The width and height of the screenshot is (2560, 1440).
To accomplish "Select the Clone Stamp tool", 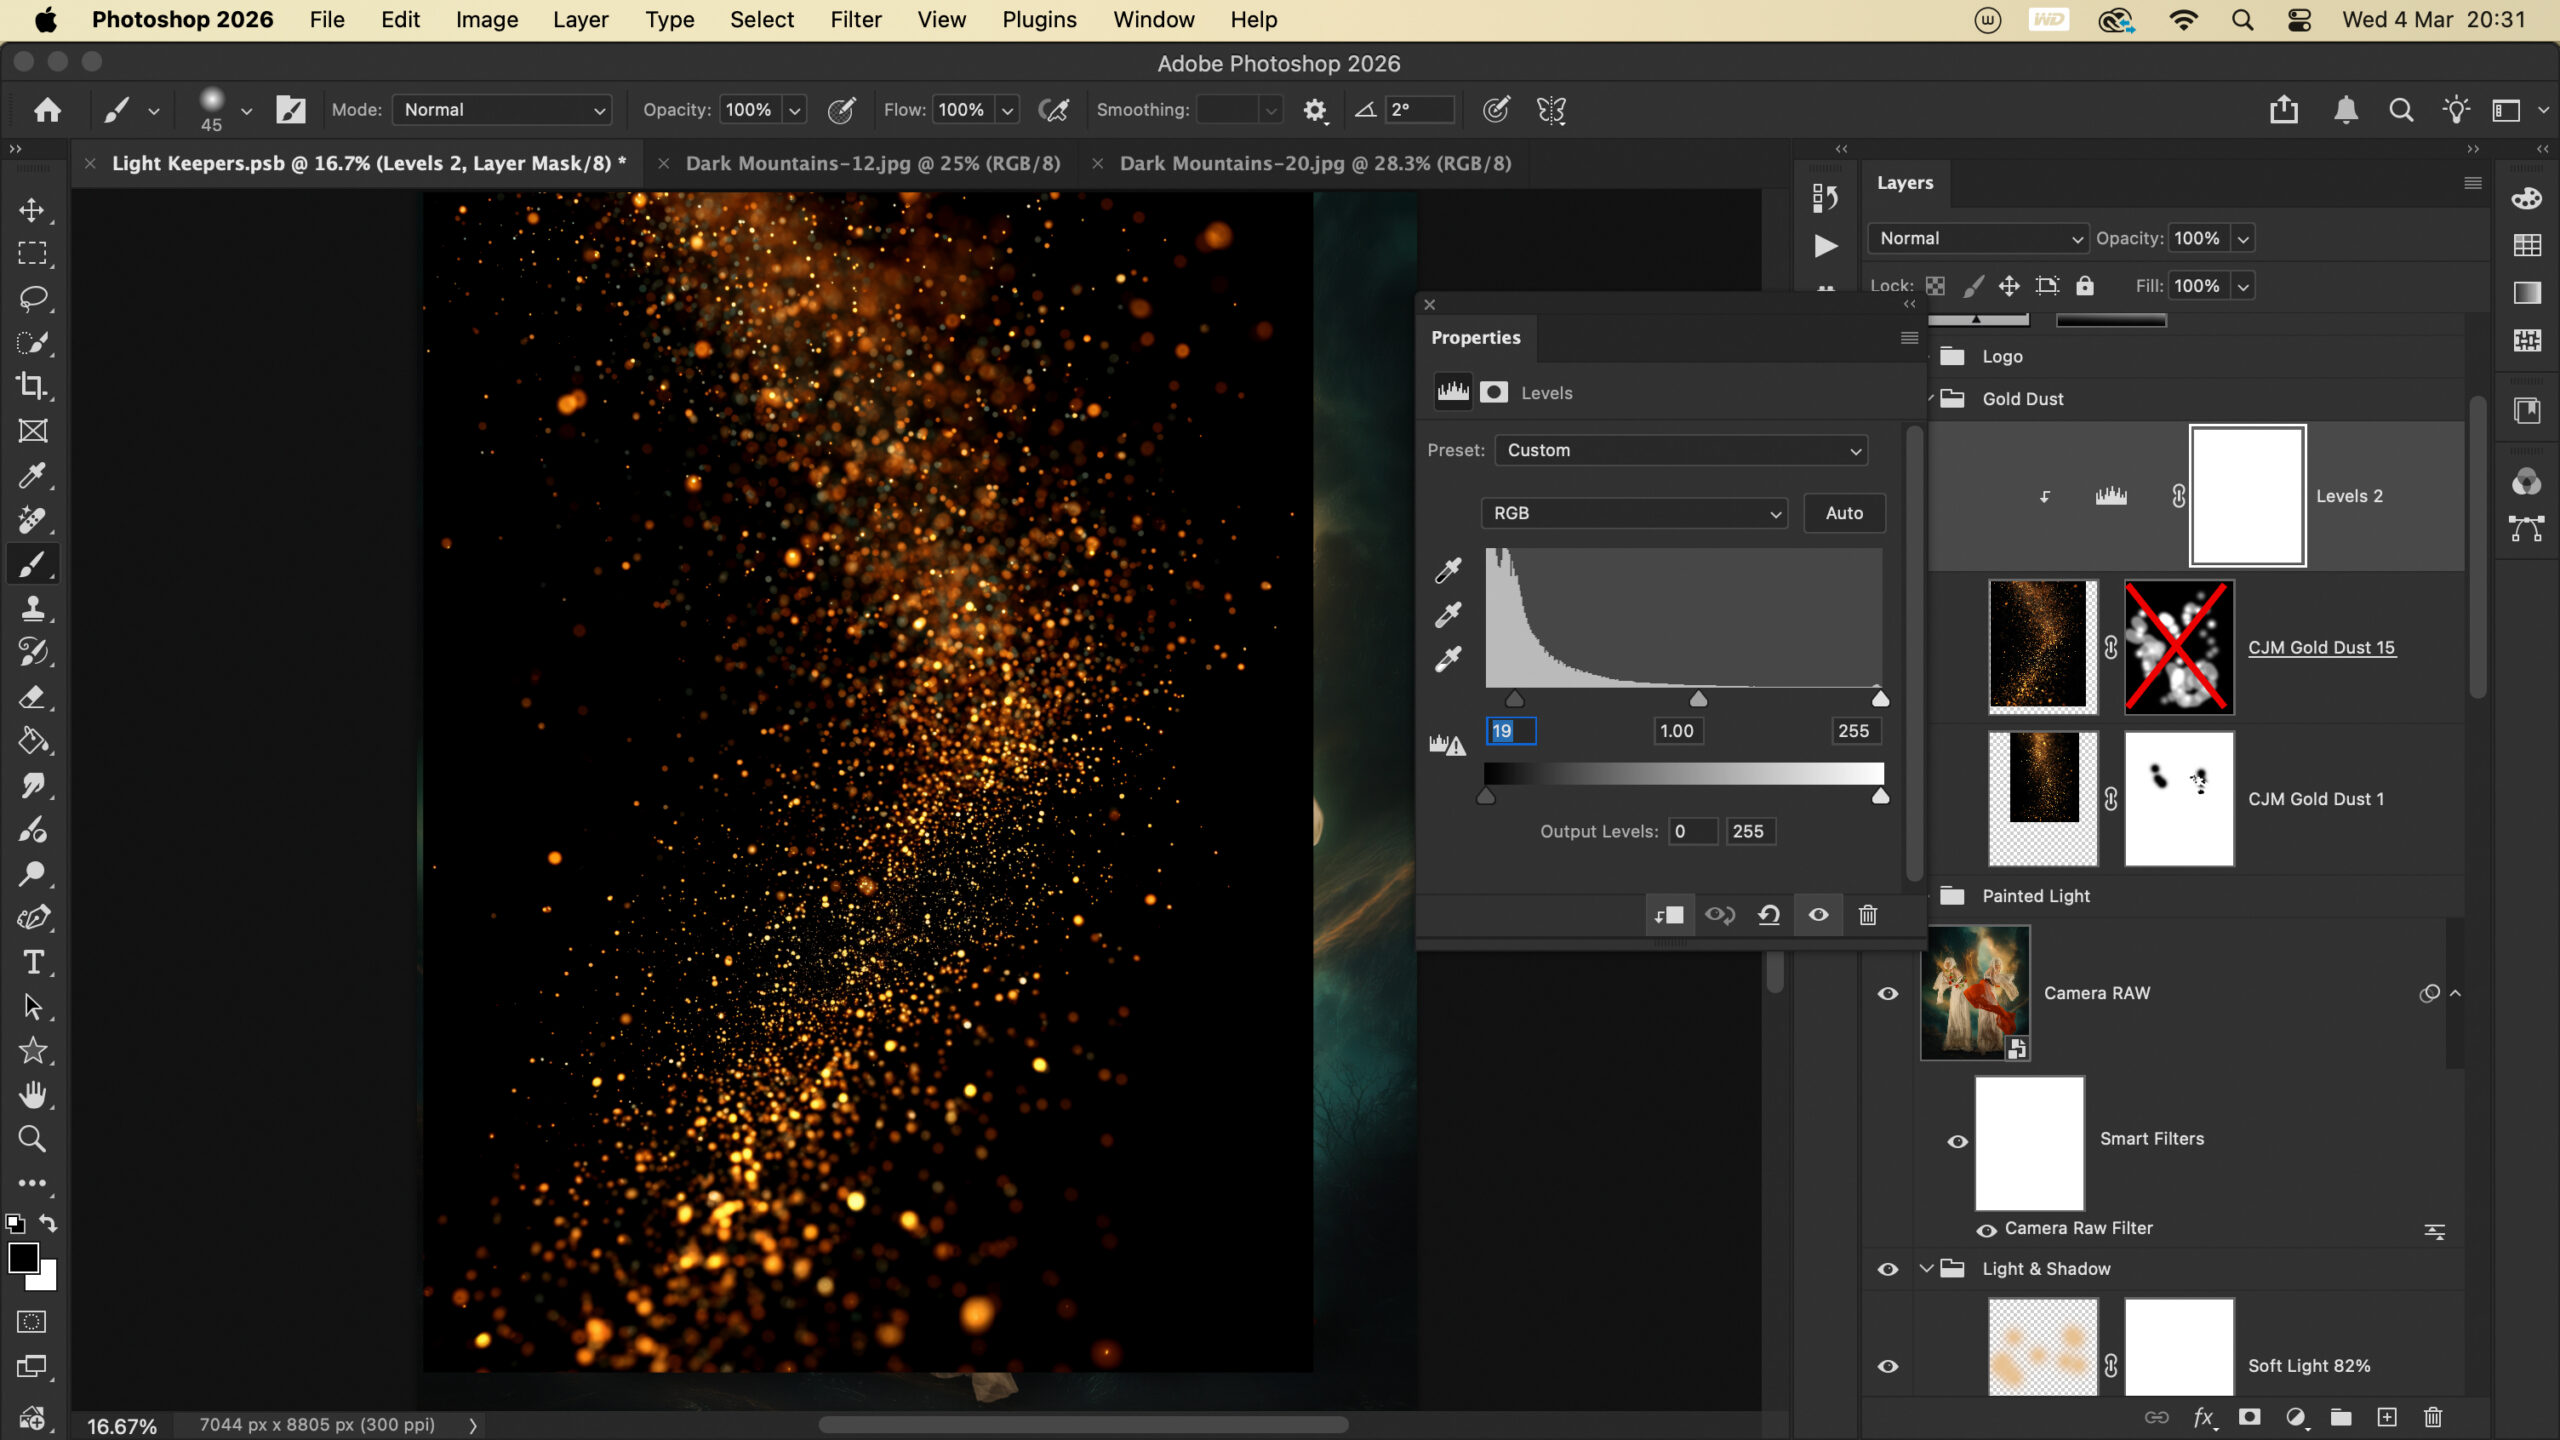I will (32, 608).
